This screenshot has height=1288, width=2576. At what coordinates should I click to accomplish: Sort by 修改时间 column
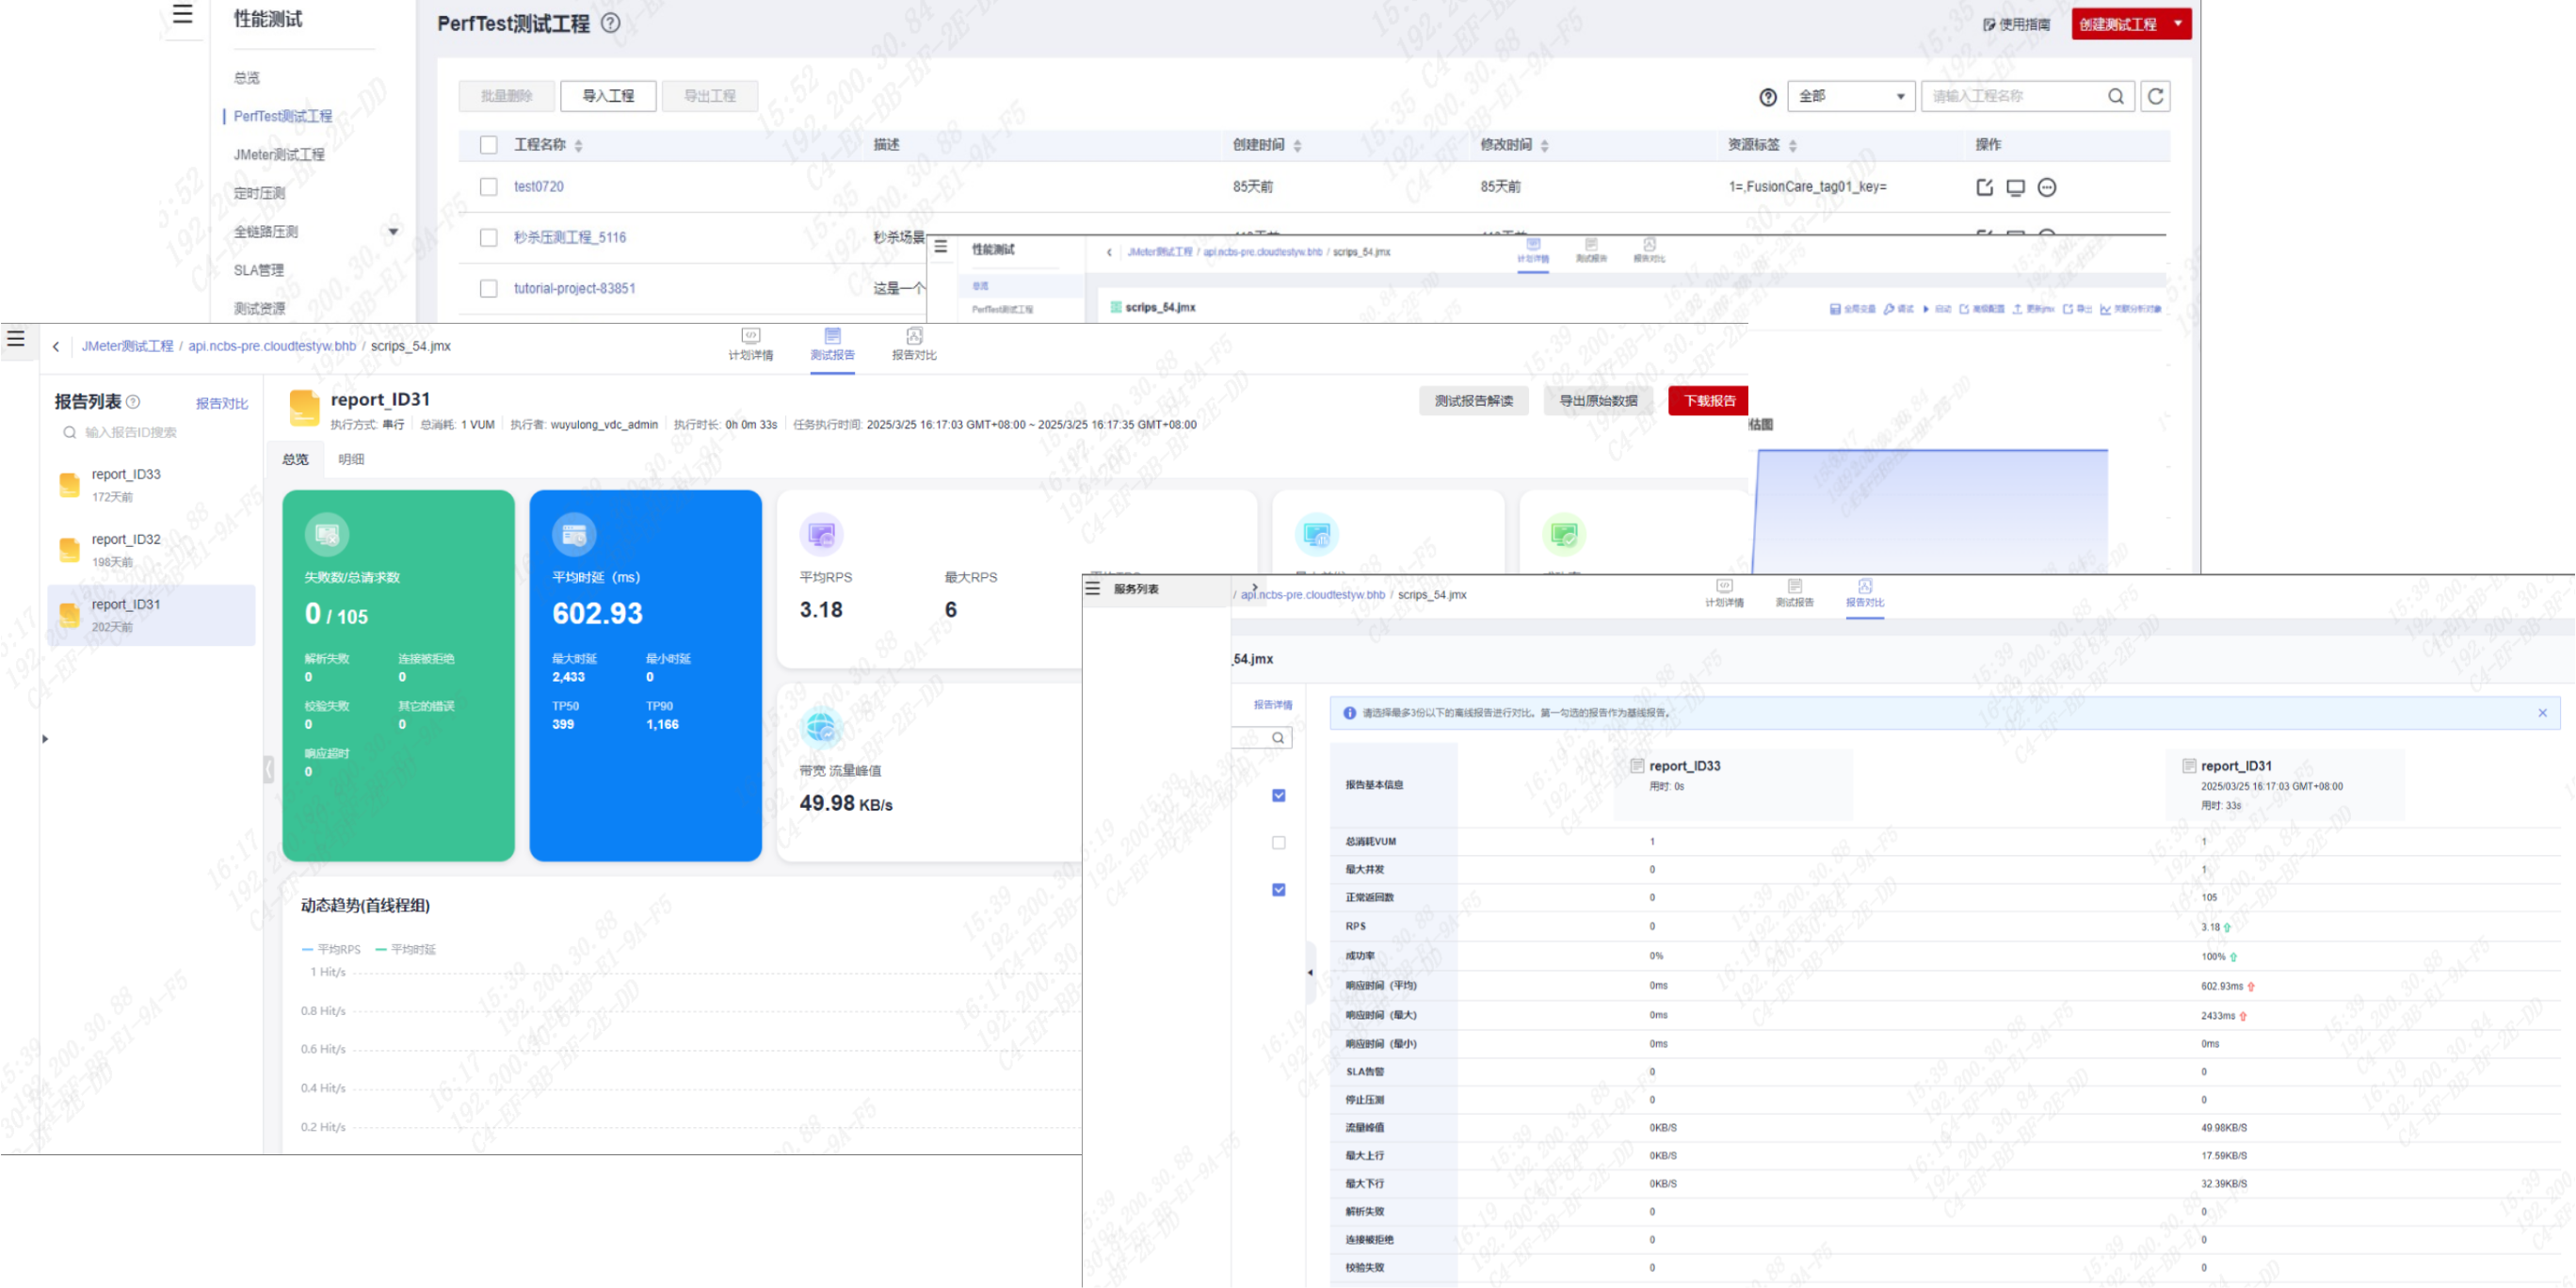pos(1544,146)
